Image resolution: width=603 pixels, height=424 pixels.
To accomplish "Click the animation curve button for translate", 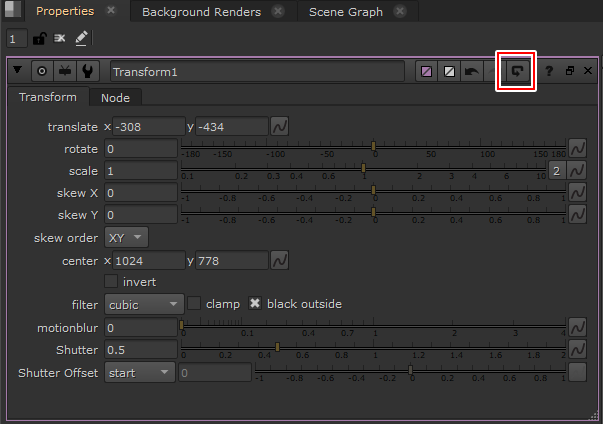I will tap(280, 127).
